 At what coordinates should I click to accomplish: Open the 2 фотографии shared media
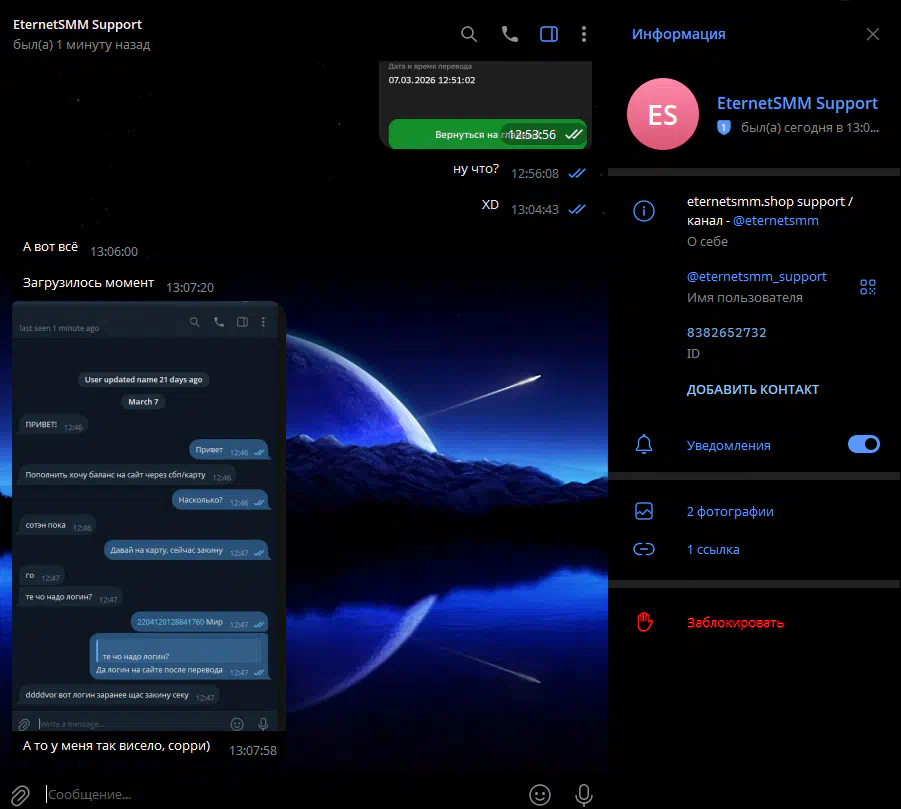pyautogui.click(x=730, y=511)
